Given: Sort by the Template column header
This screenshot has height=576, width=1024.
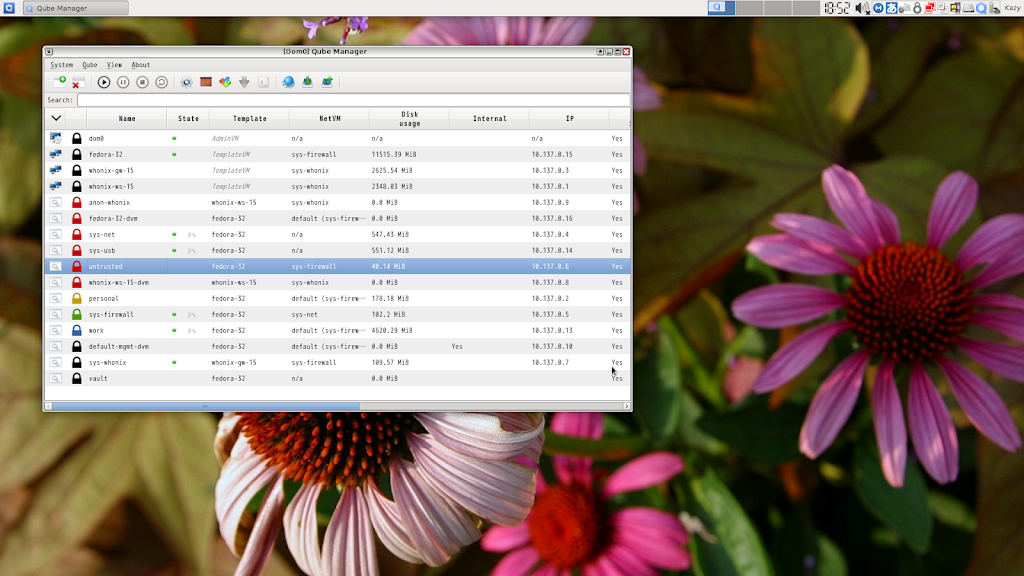Looking at the screenshot, I should [249, 118].
